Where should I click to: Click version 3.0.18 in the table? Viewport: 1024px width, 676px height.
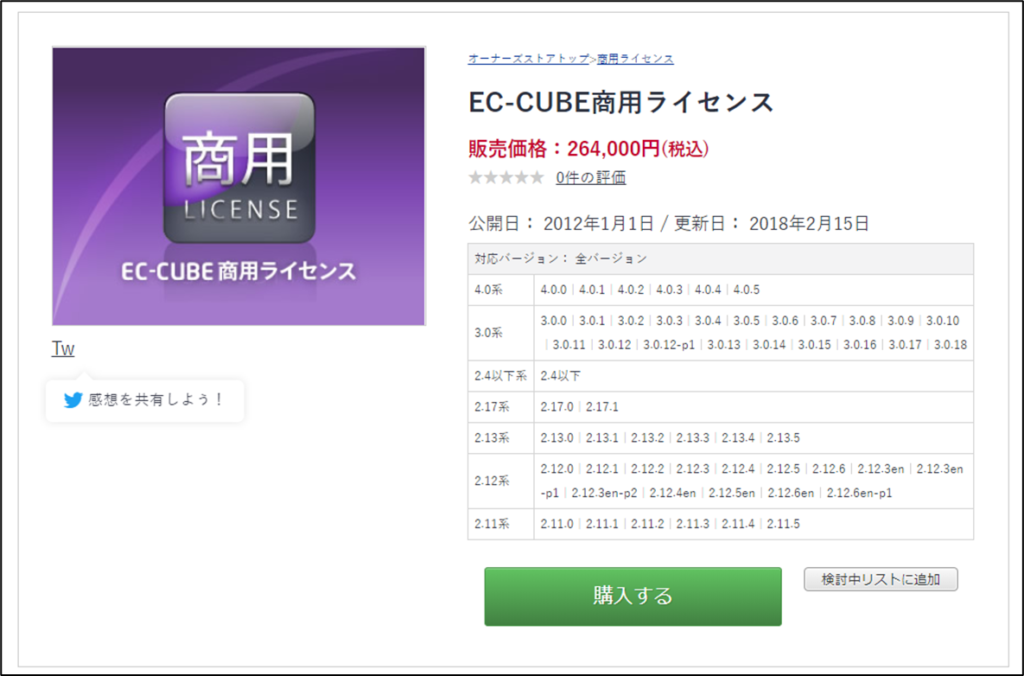[951, 344]
